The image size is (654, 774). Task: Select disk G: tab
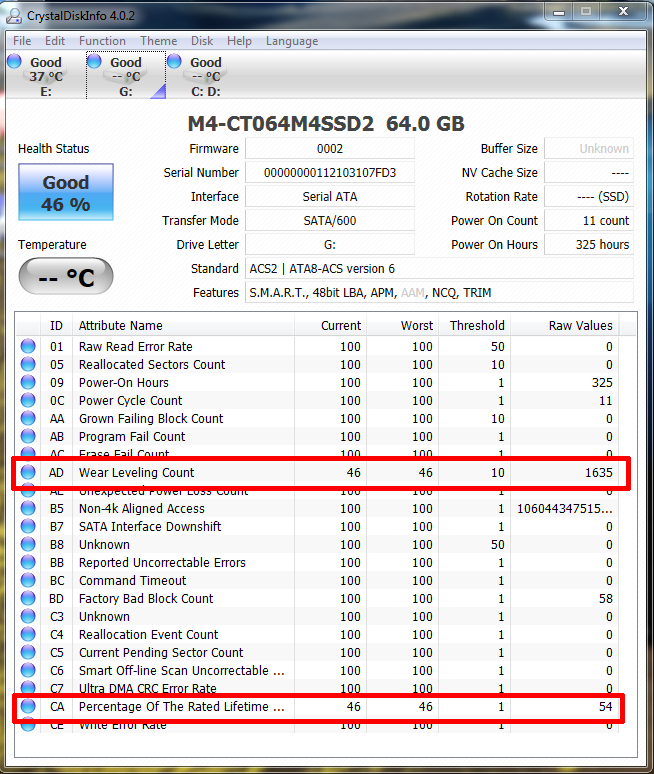(126, 76)
